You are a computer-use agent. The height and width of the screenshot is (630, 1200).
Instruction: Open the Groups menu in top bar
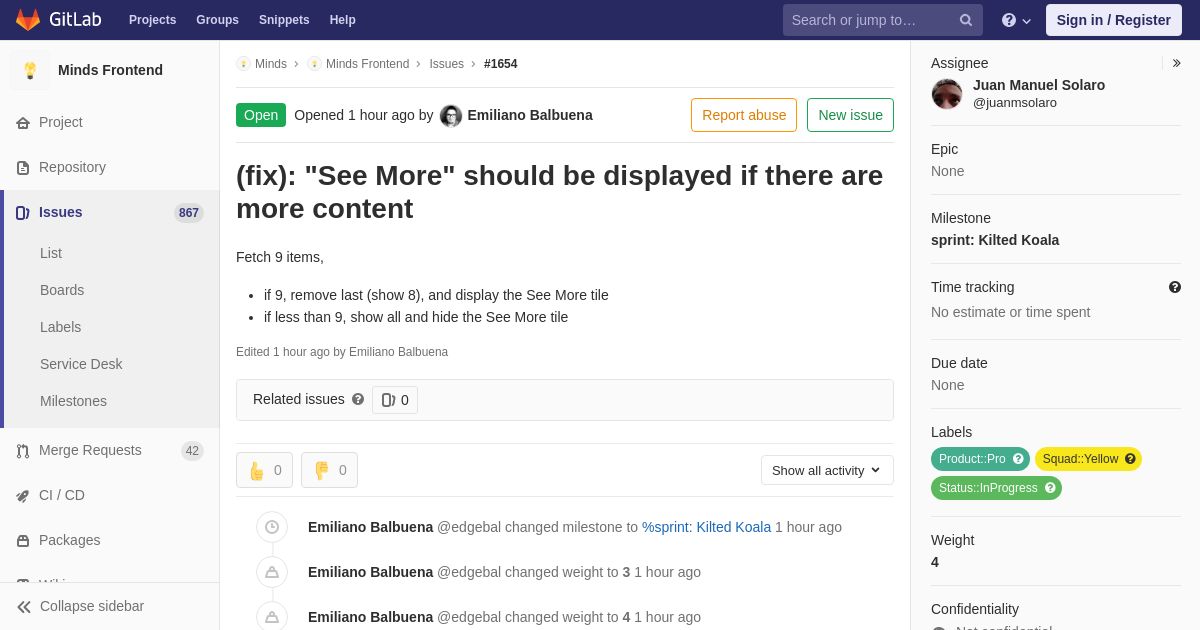pyautogui.click(x=217, y=20)
